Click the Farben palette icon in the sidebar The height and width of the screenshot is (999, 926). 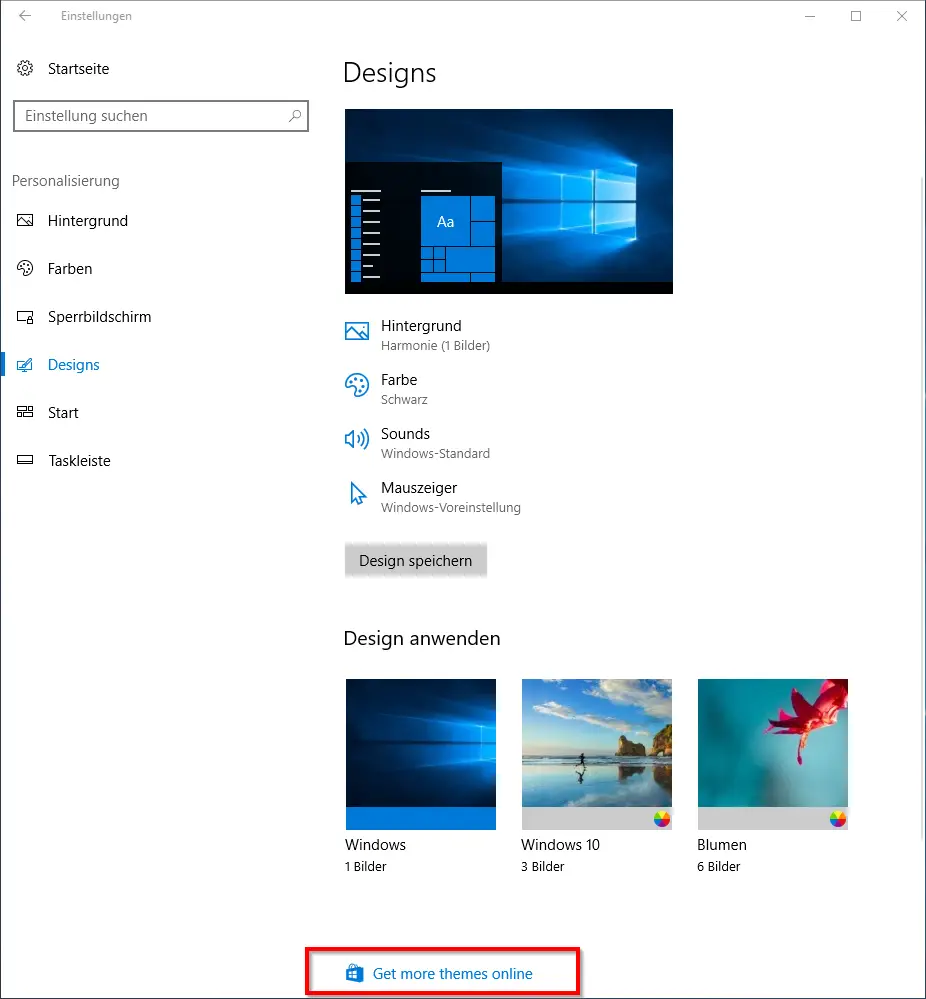click(25, 268)
